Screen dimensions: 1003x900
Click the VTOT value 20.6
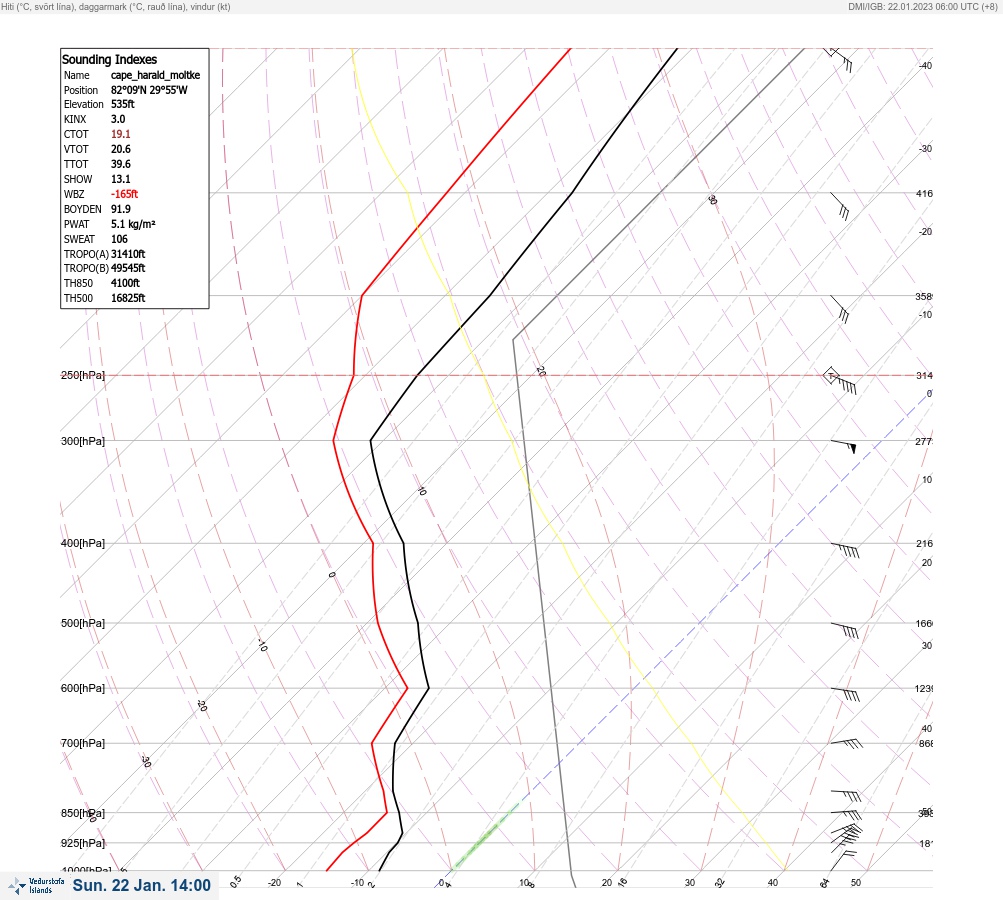pos(121,149)
